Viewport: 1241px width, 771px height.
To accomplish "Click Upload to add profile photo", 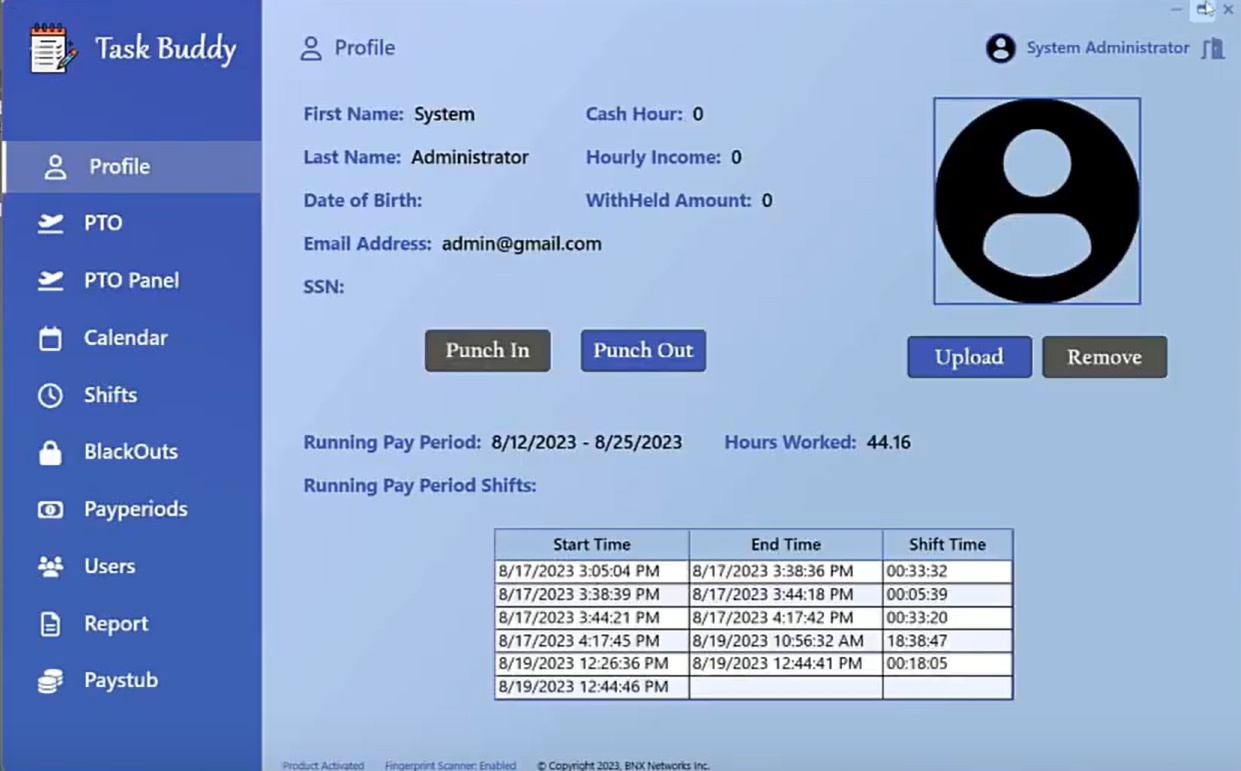I will [x=969, y=357].
